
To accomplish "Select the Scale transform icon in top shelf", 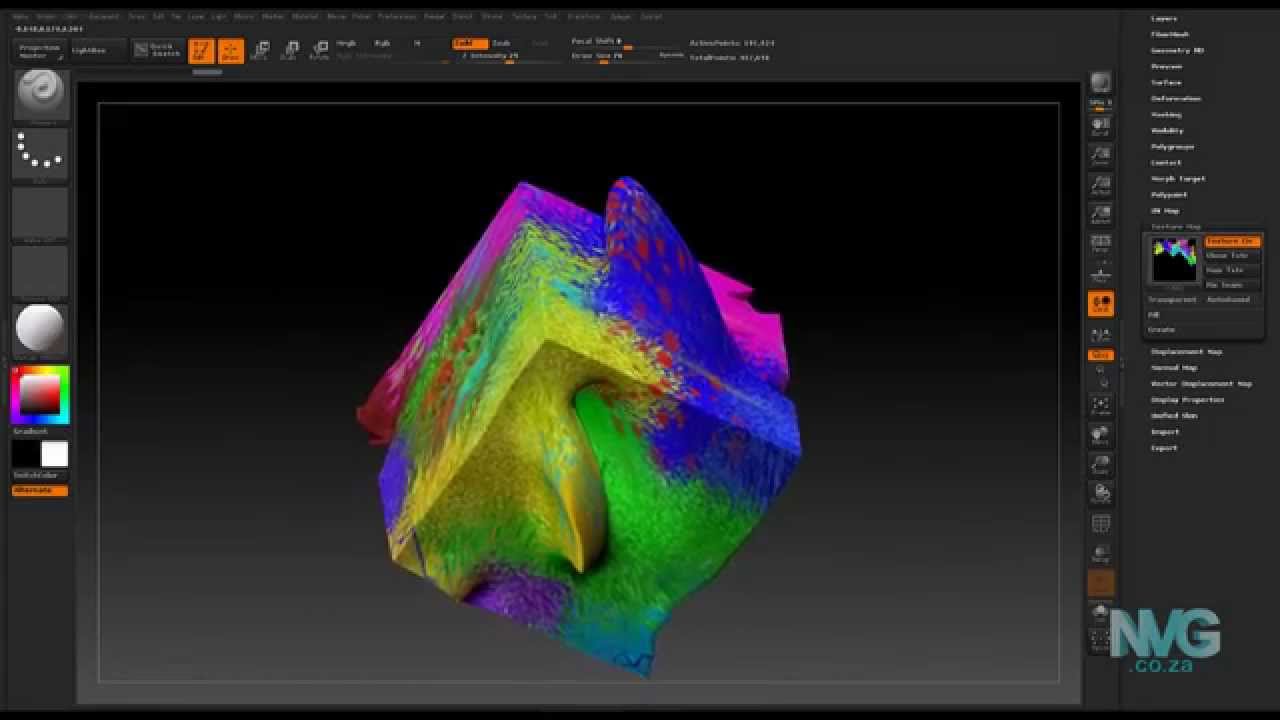I will click(x=290, y=51).
